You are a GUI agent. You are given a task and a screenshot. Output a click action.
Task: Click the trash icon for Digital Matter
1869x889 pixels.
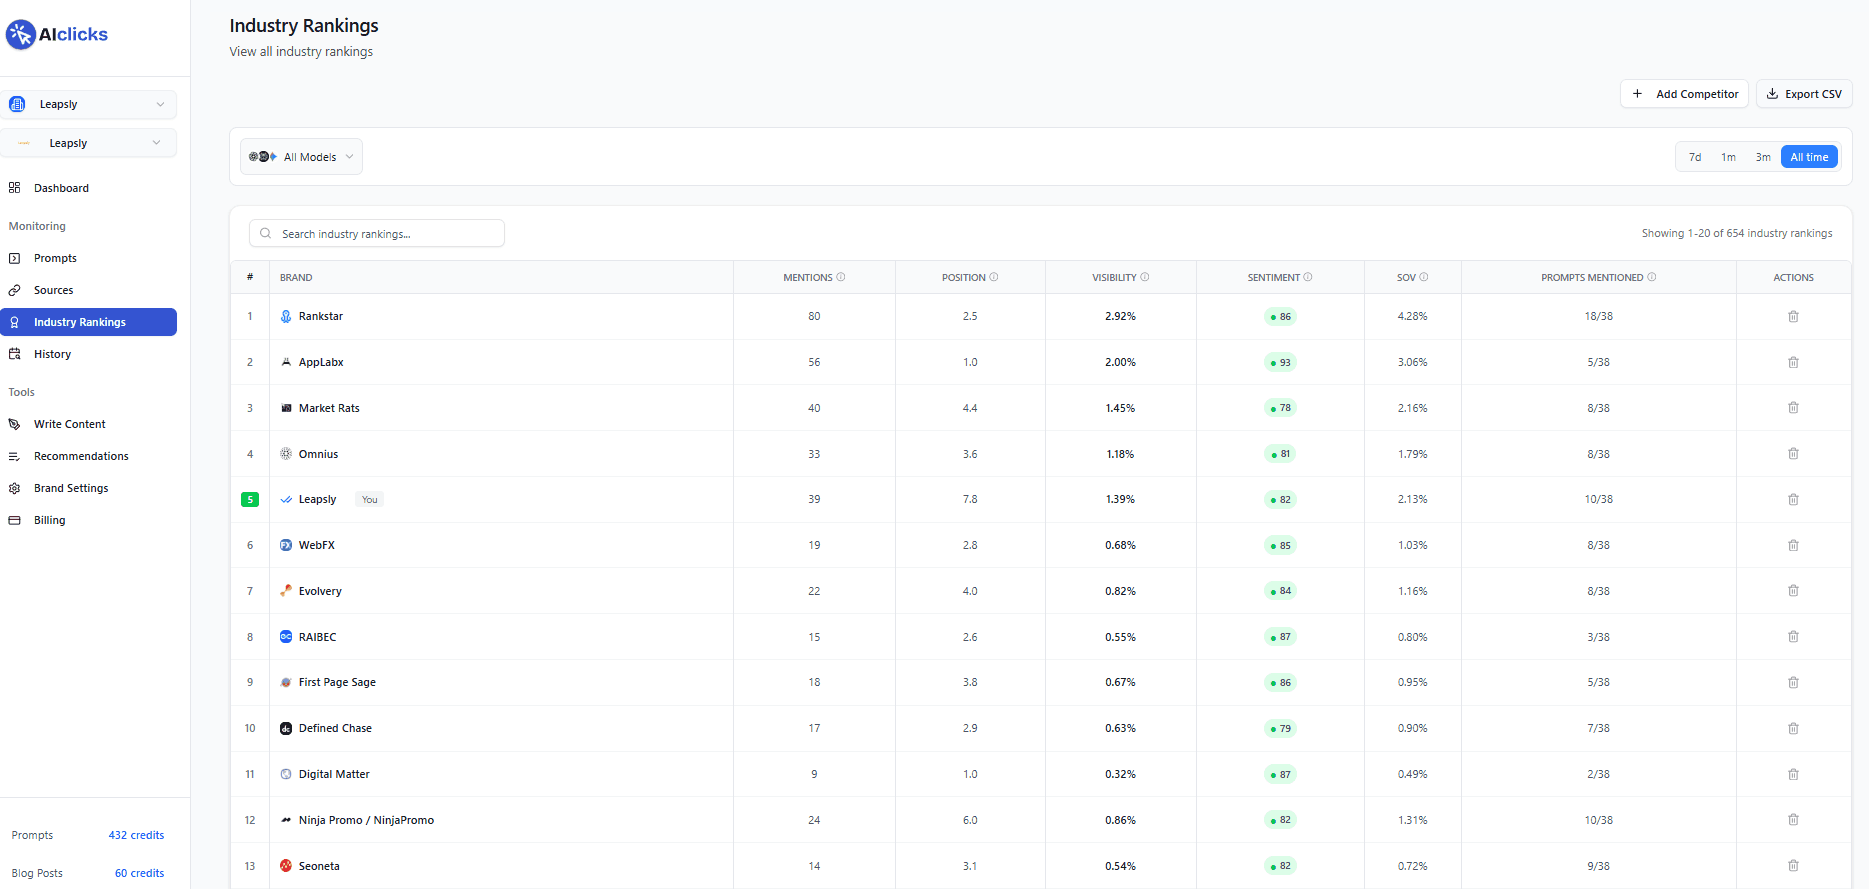[1793, 774]
